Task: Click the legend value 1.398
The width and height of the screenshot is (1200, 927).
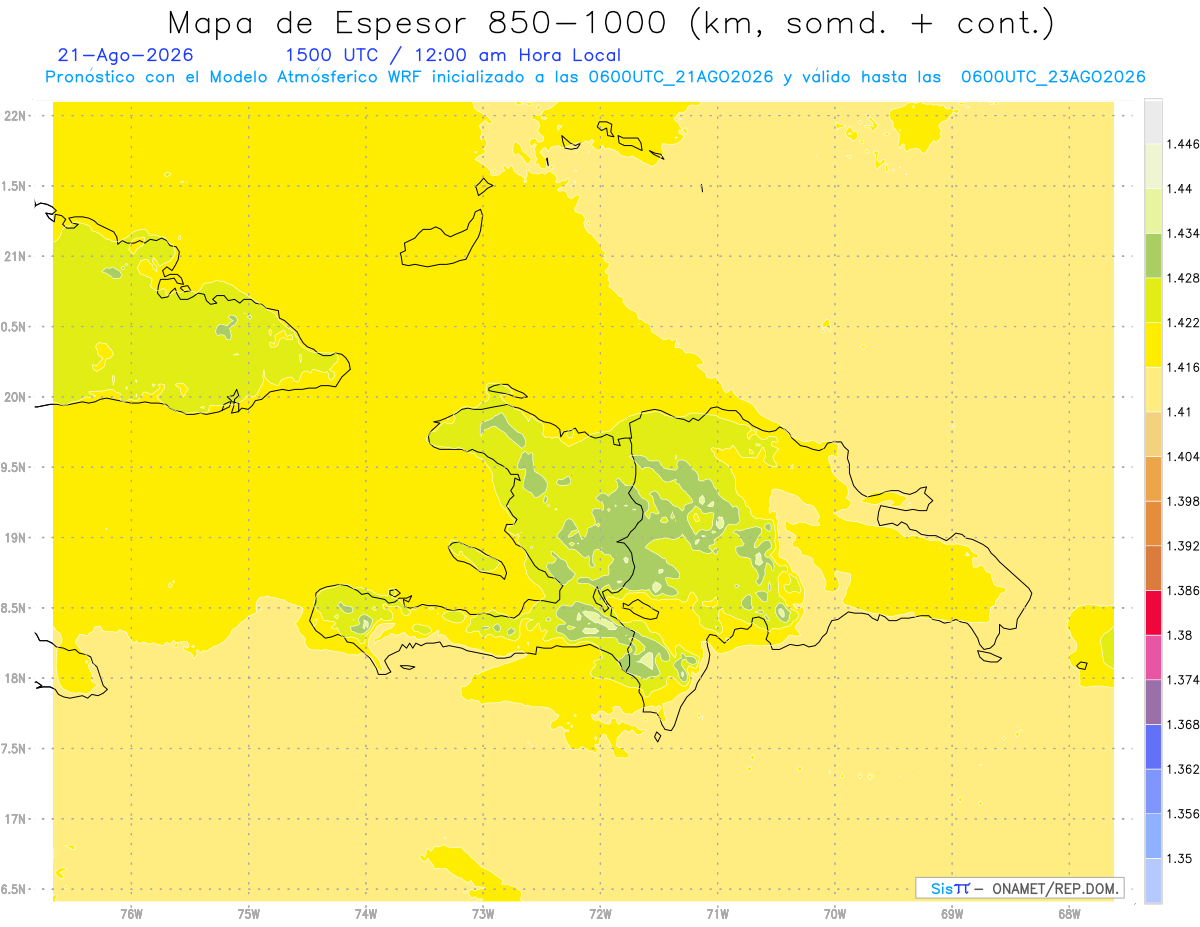Action: (x=1183, y=501)
